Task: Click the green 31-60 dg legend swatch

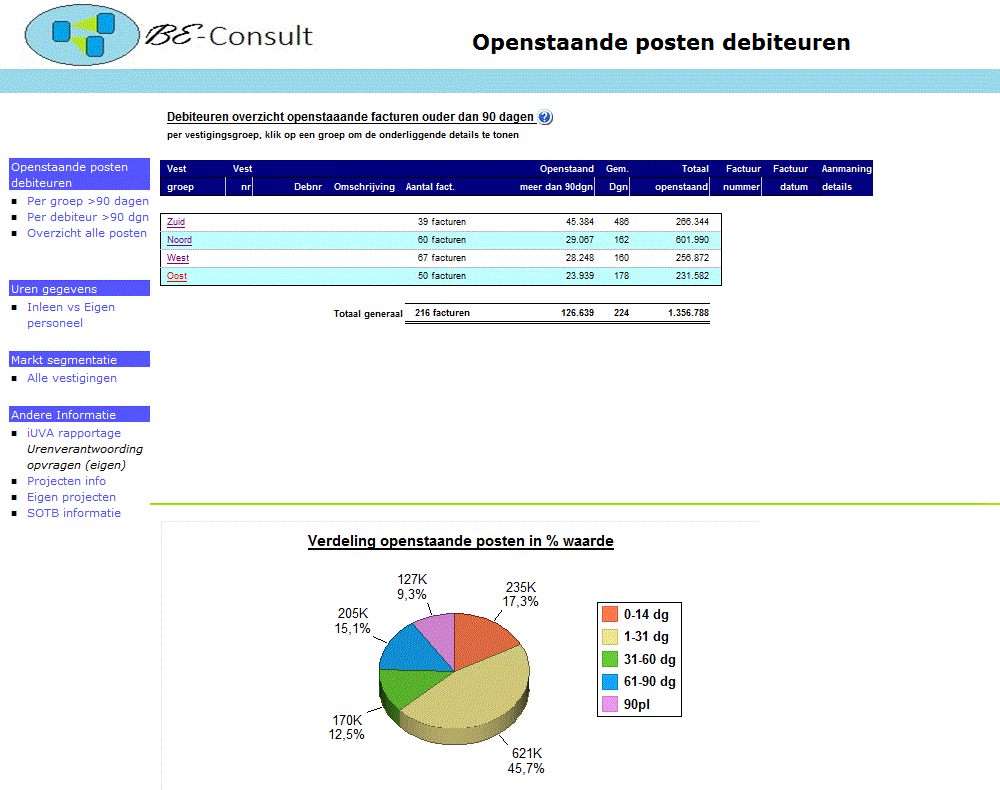Action: pyautogui.click(x=609, y=659)
